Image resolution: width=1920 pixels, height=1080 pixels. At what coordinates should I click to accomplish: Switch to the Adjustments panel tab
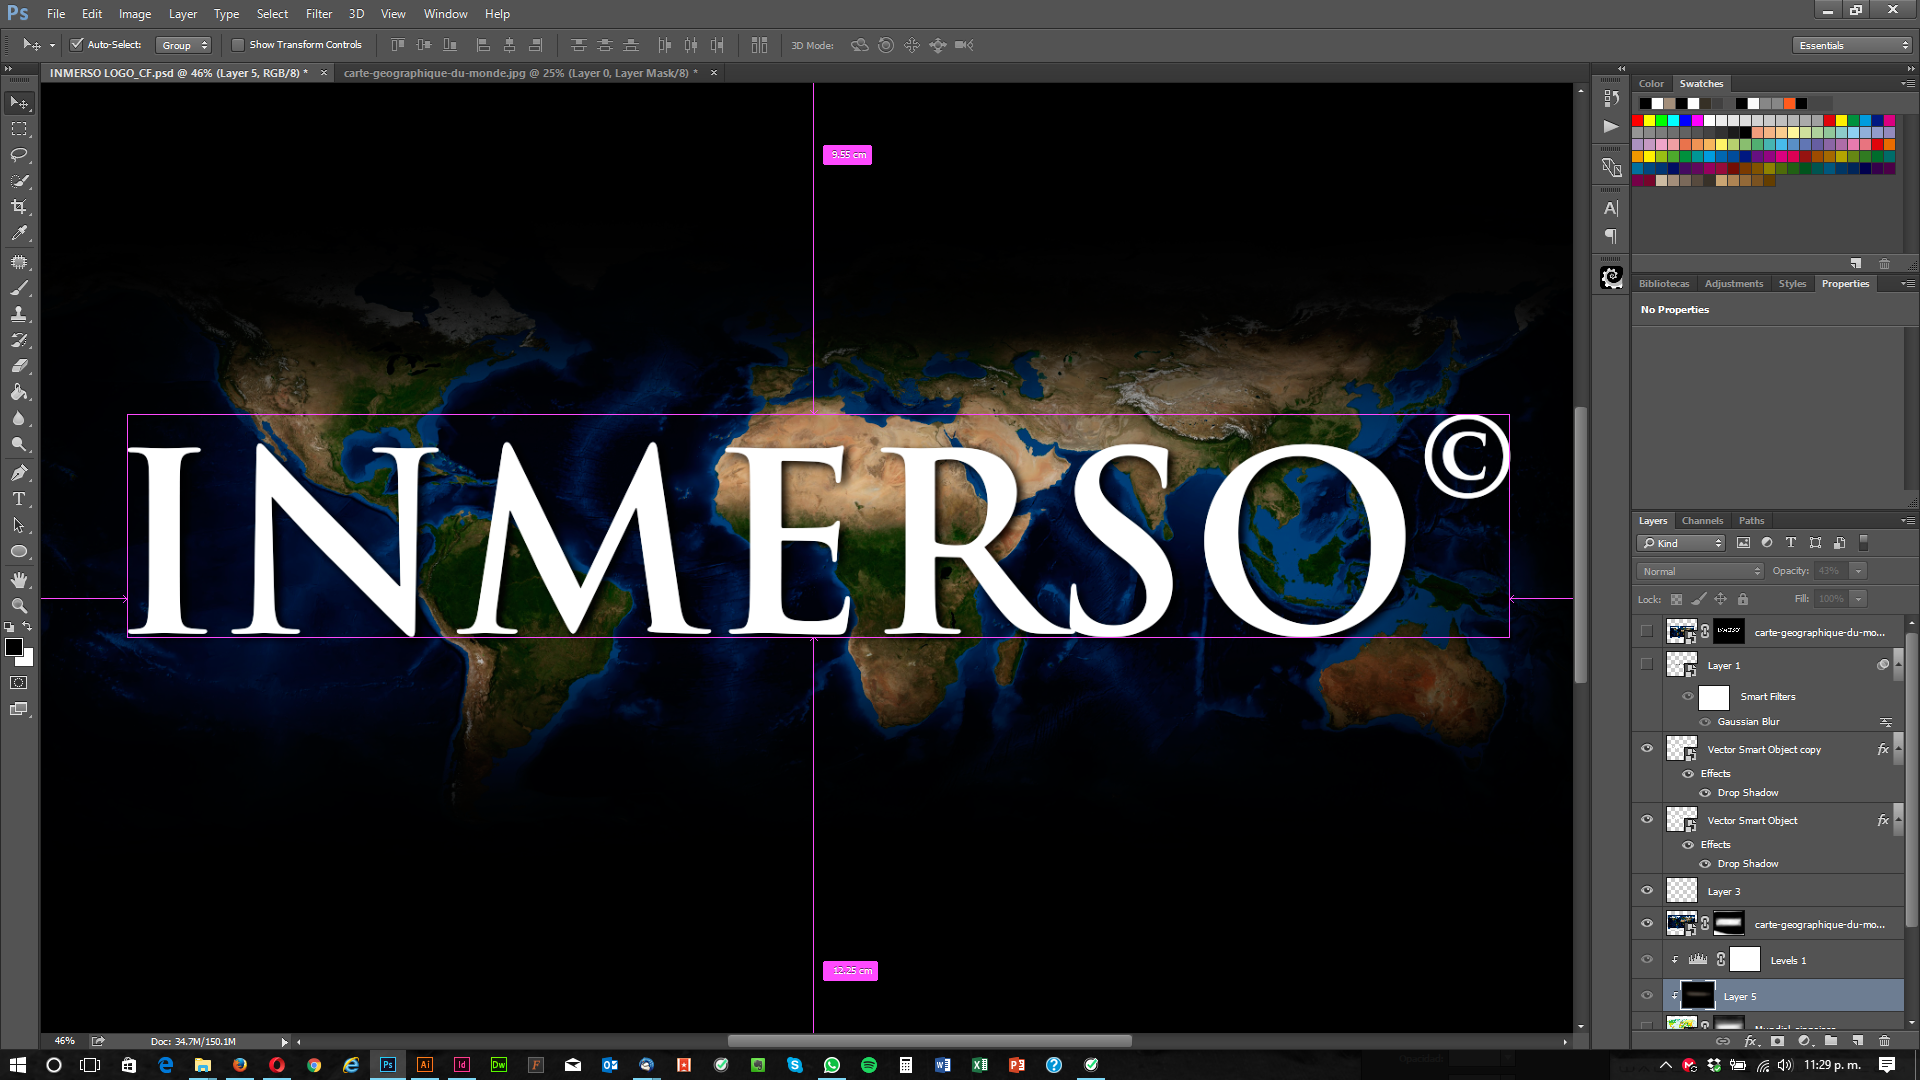(x=1734, y=284)
